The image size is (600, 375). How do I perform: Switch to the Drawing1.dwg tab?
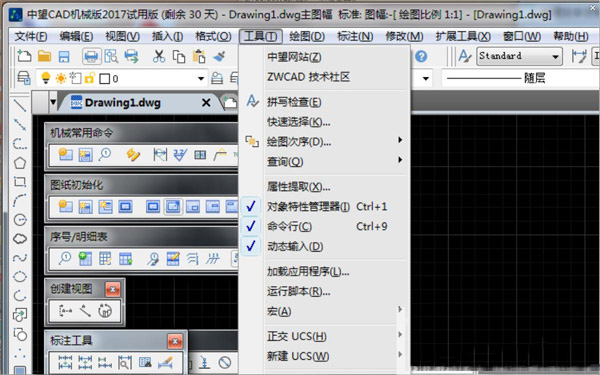pos(122,103)
